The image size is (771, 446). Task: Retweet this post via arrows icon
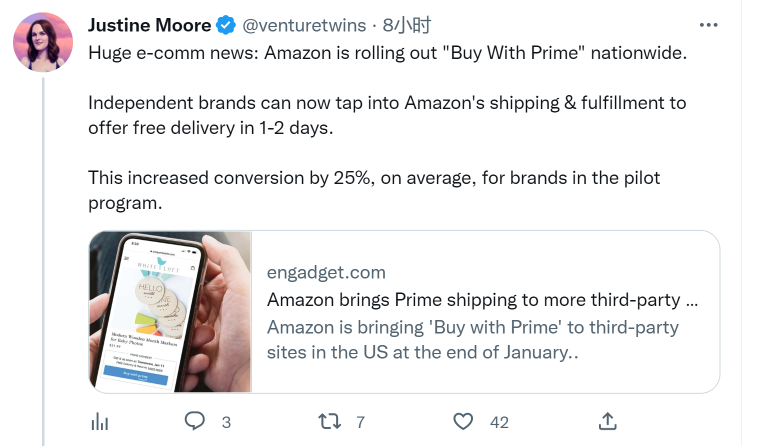coord(329,421)
